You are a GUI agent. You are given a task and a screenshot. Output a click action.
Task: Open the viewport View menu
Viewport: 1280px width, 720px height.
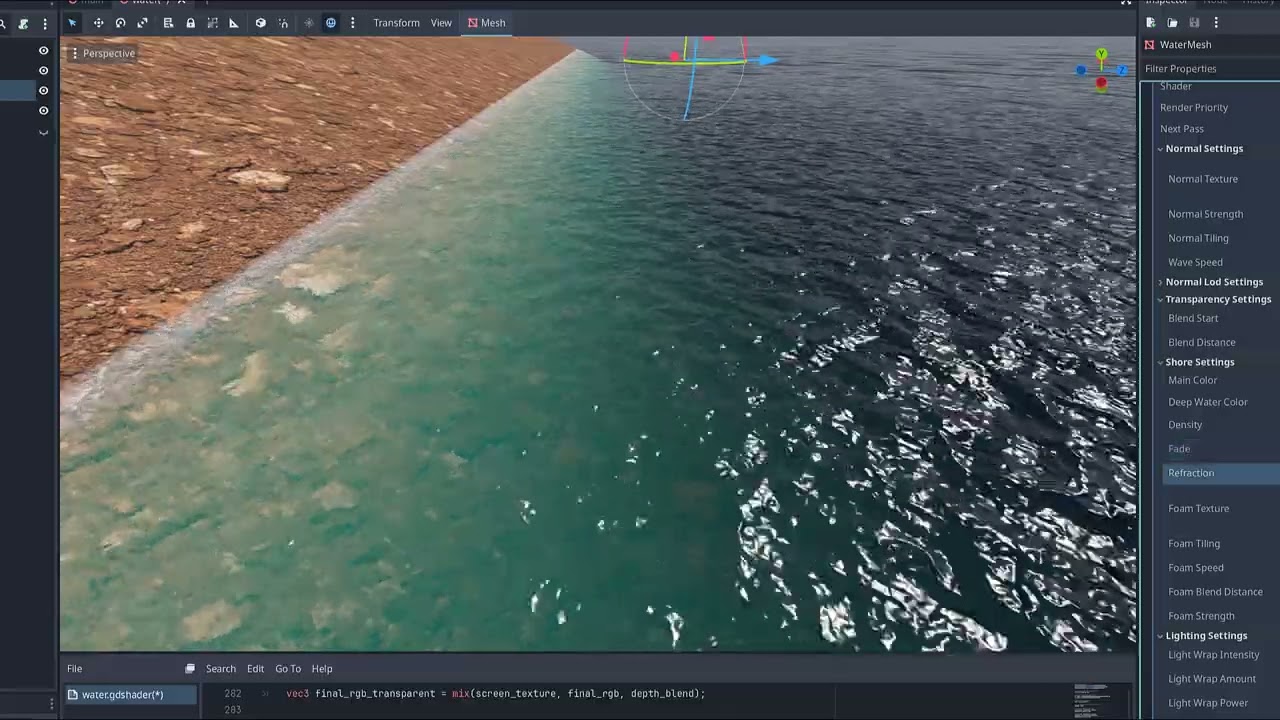441,22
